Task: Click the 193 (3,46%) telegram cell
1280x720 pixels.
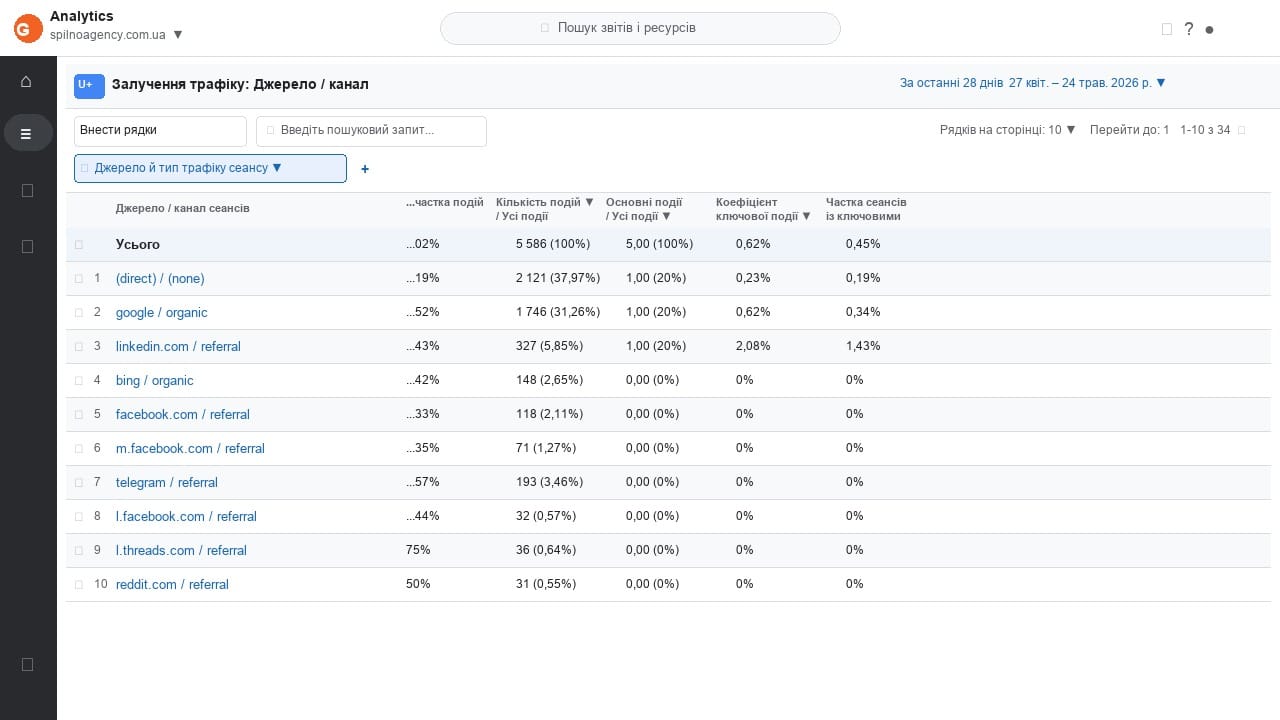Action: pos(549,482)
